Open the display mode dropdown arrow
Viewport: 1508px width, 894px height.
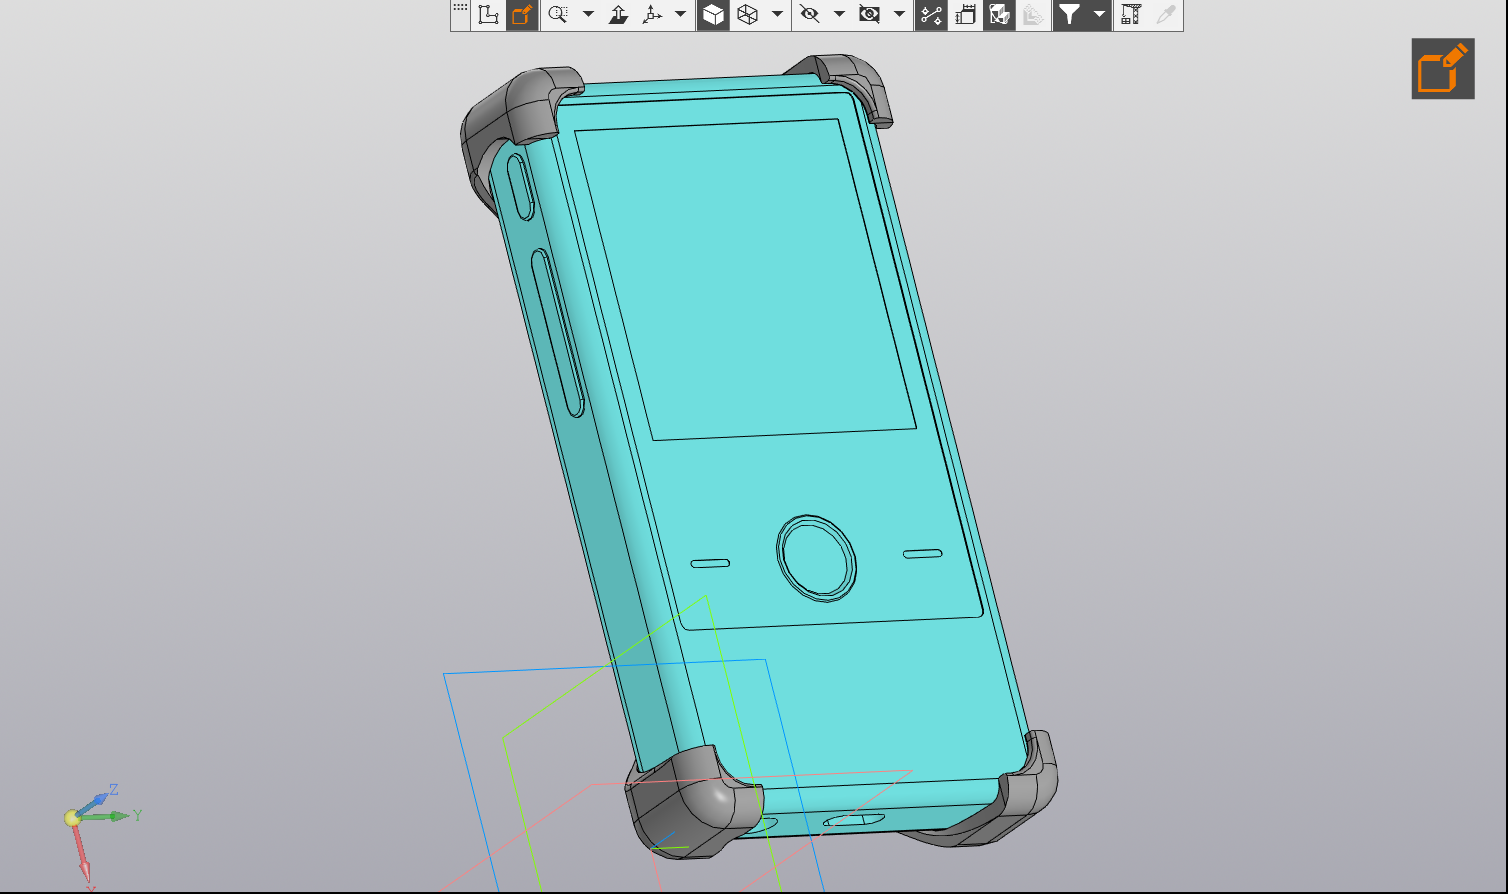coord(777,15)
